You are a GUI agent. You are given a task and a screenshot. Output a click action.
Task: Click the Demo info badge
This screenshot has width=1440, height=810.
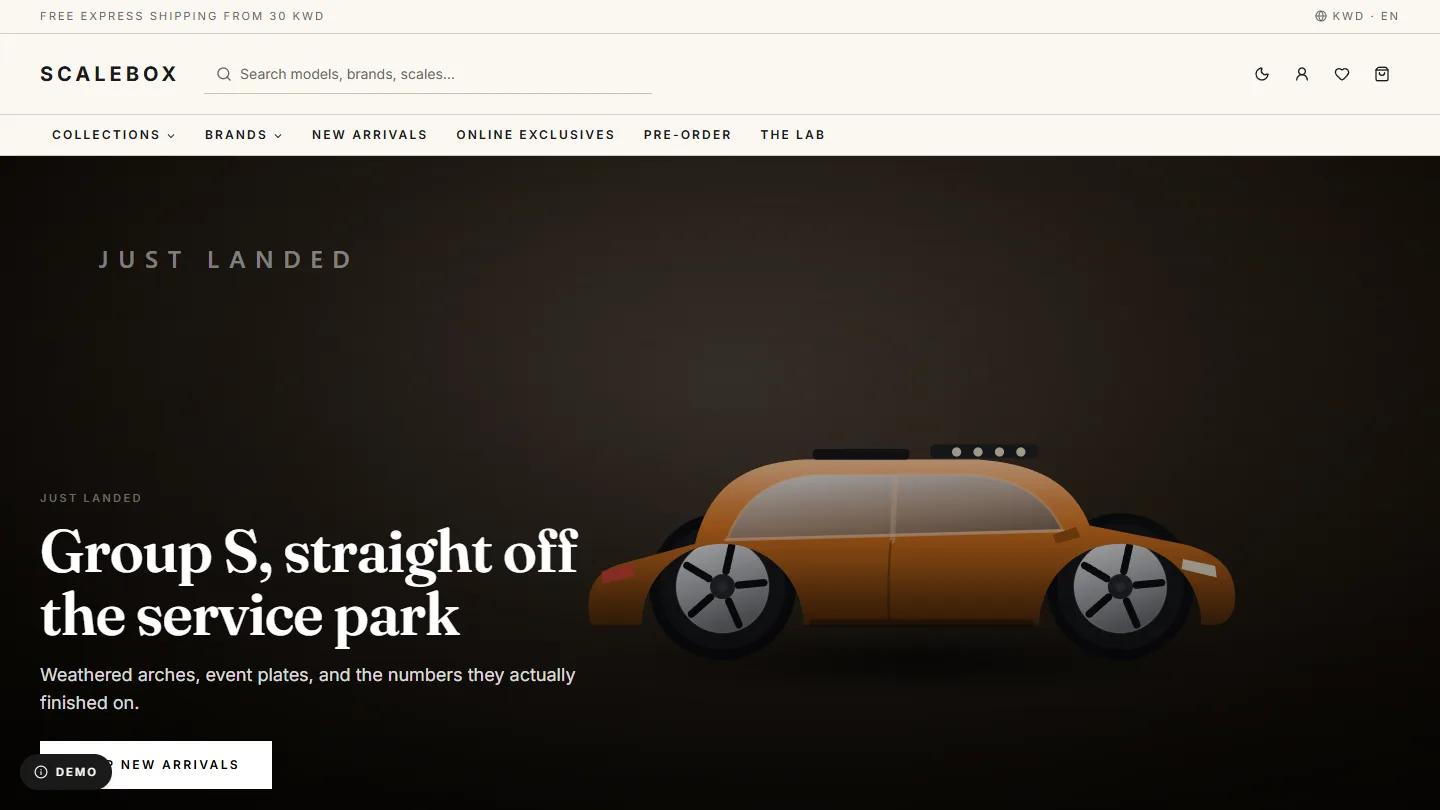[66, 772]
